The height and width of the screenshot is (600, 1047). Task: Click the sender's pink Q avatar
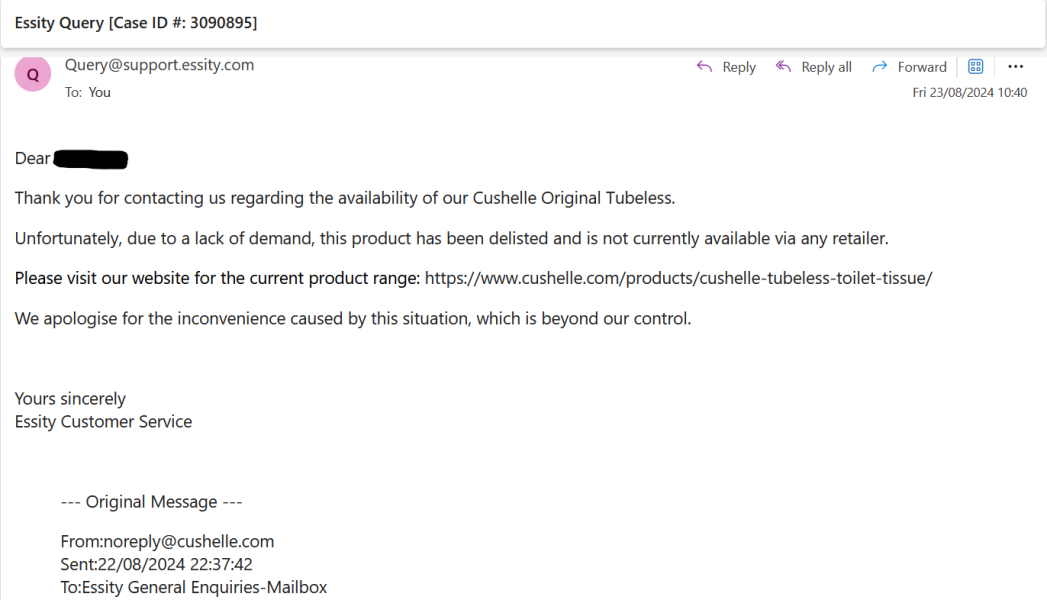pos(33,74)
